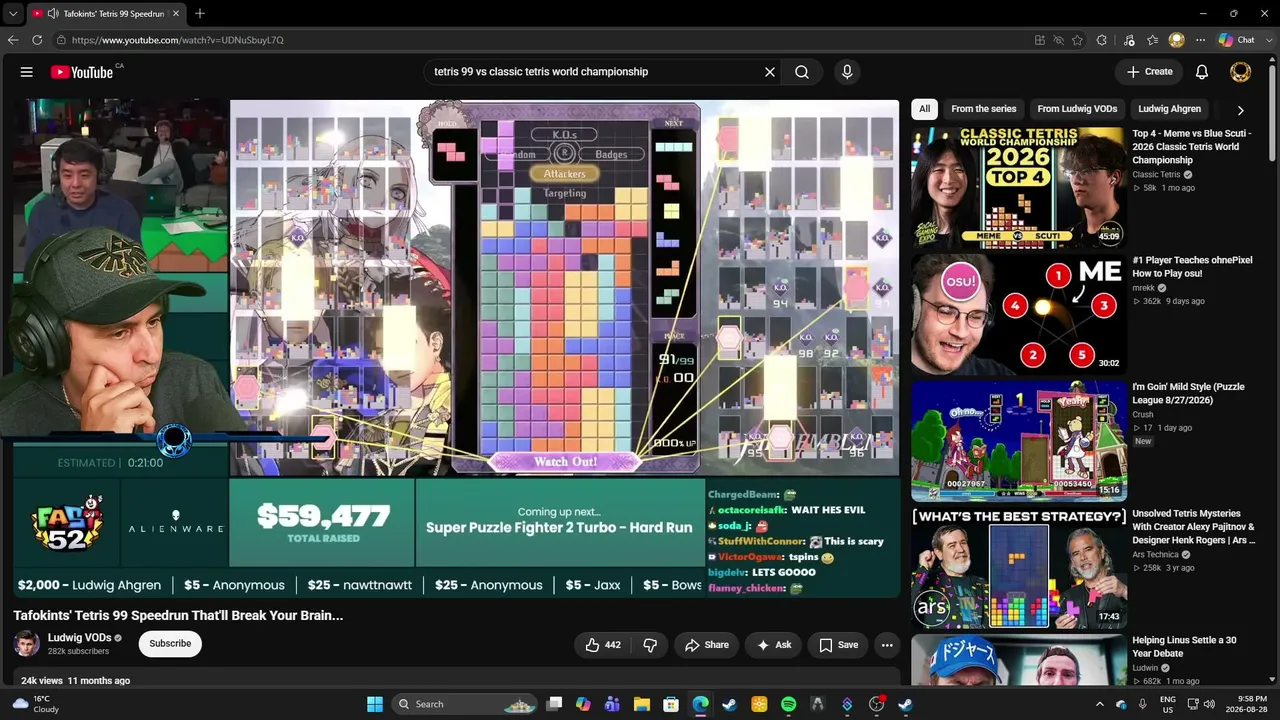
Task: Open Unsolved Tetris Mysteries video title
Action: [x=1193, y=527]
